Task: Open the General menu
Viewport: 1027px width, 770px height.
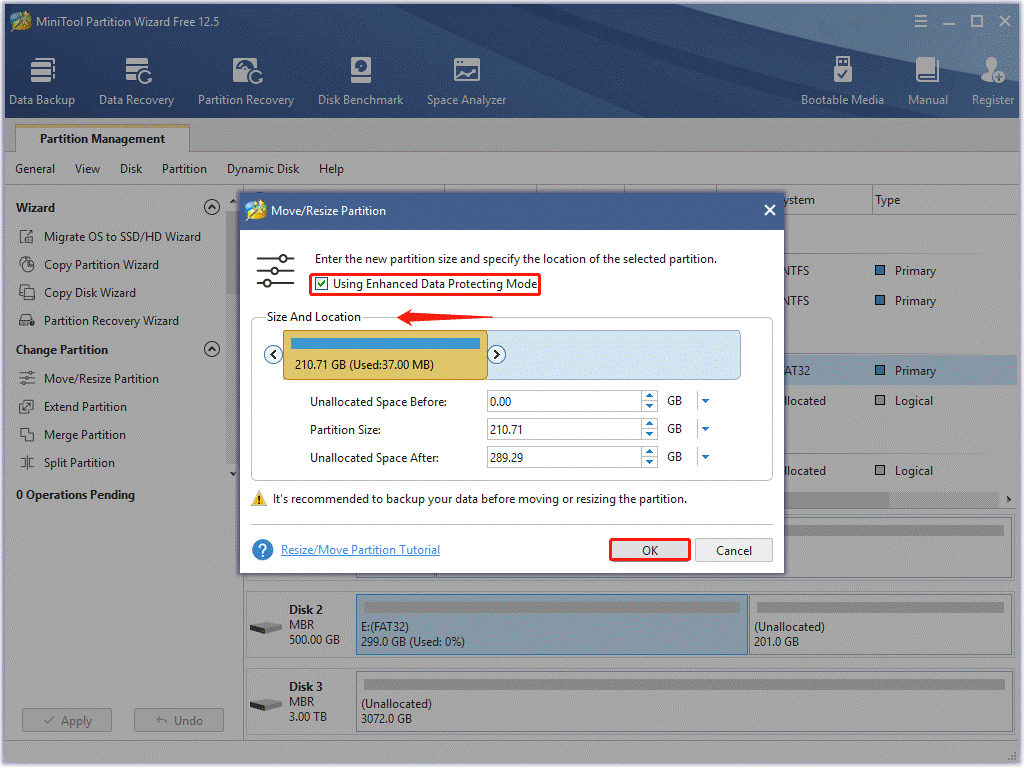Action: click(x=35, y=170)
